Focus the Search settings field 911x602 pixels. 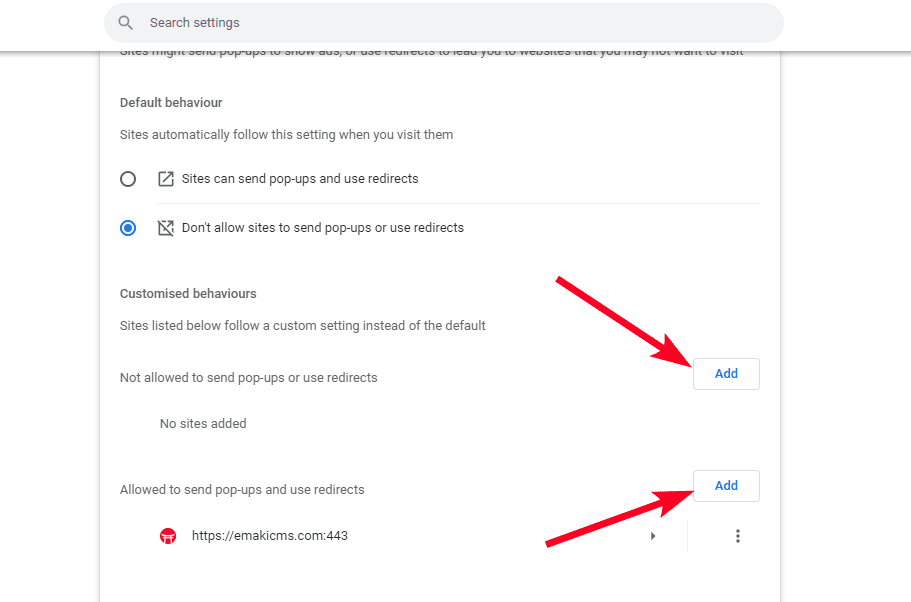tap(450, 23)
